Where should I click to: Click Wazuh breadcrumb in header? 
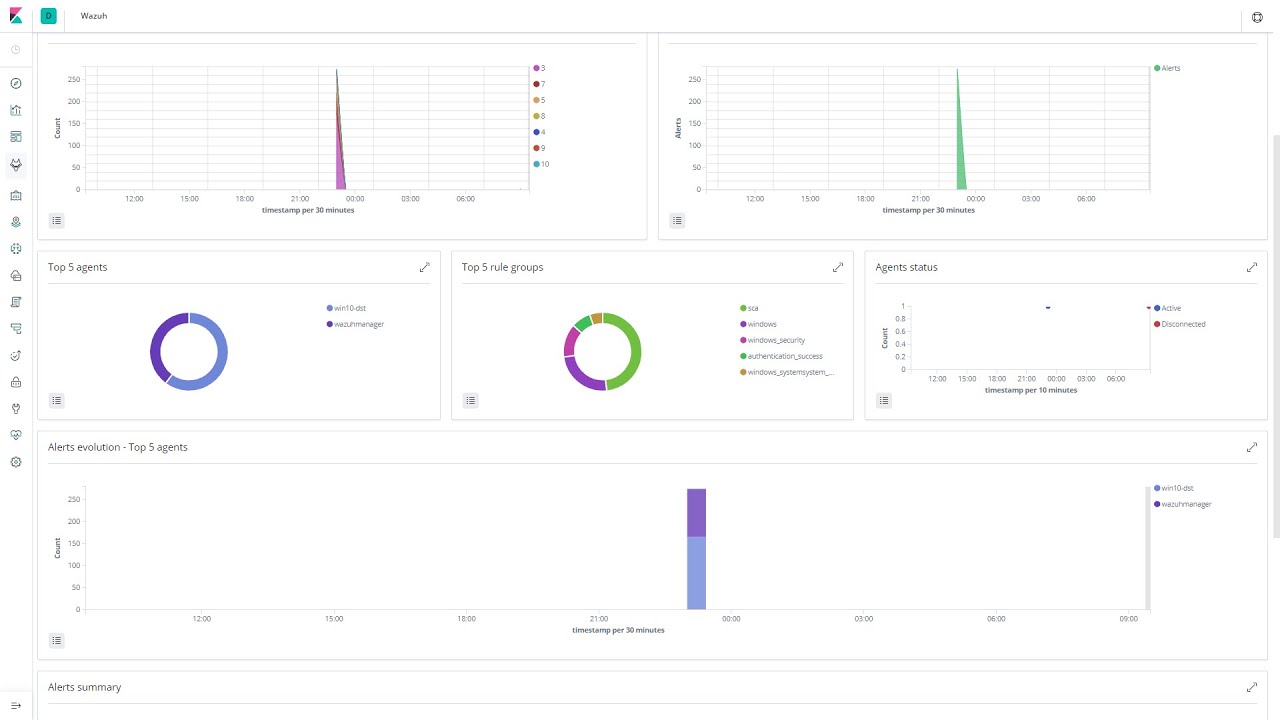[94, 16]
